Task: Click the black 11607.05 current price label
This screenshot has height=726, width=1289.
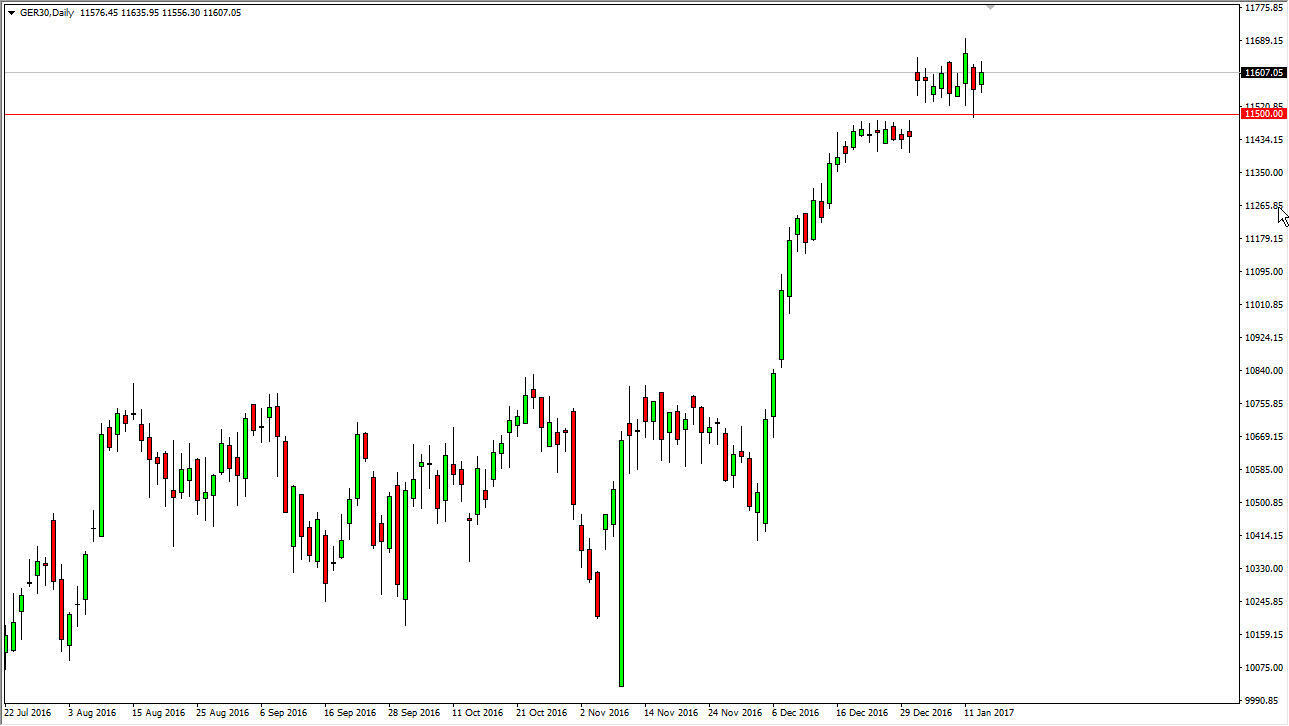Action: [1263, 73]
